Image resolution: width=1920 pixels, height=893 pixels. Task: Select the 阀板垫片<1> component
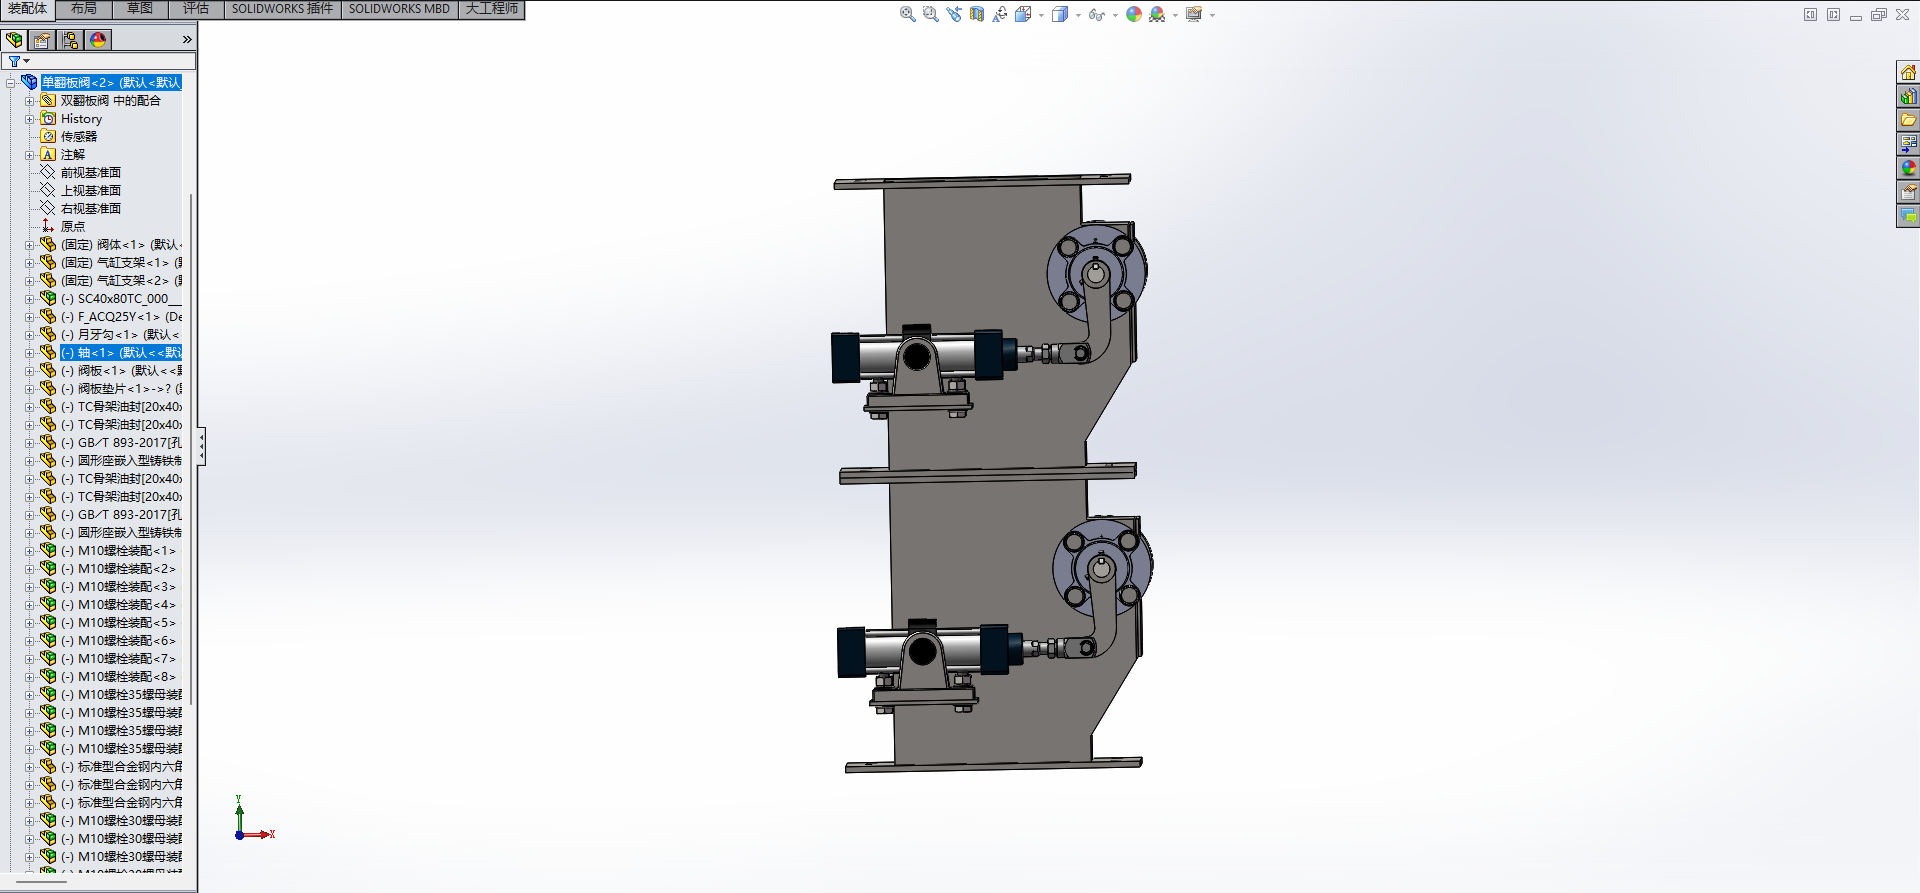pos(121,389)
